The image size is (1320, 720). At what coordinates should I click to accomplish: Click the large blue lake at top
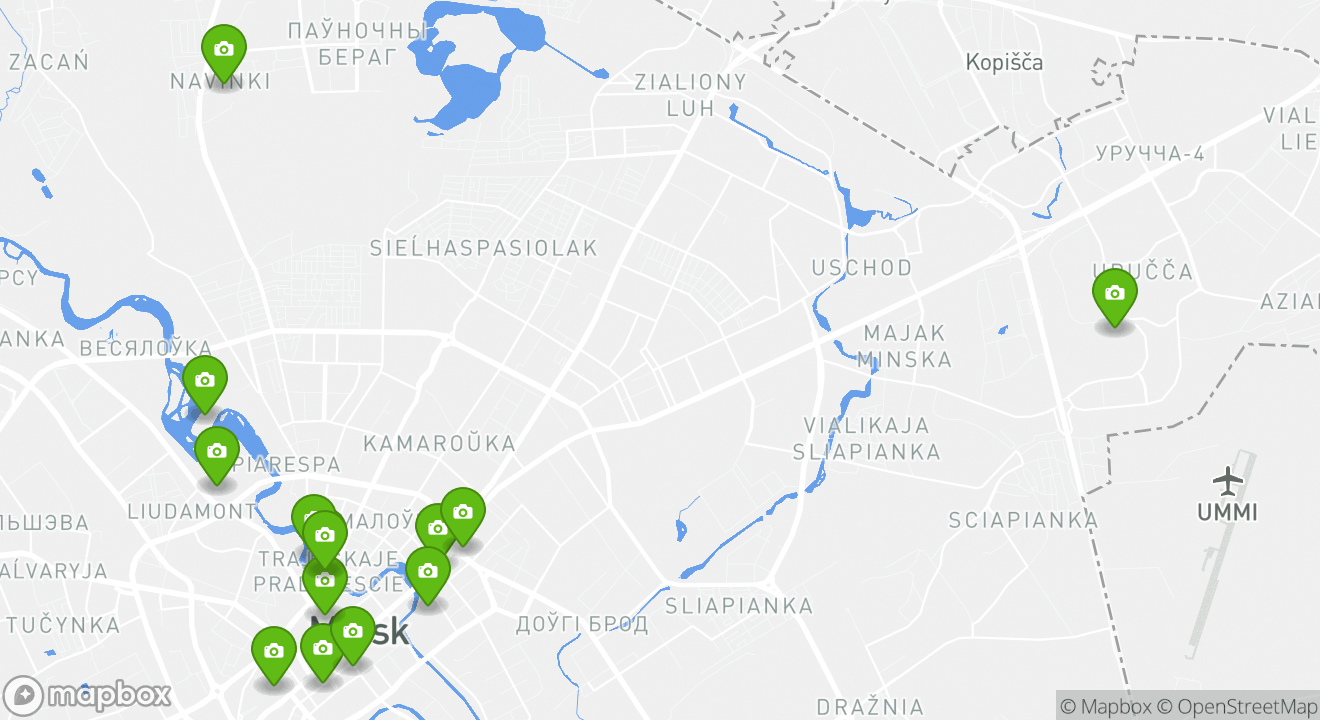click(463, 70)
